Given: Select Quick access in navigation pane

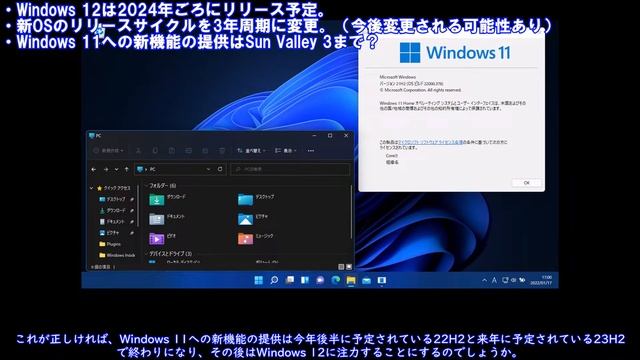Looking at the screenshot, I should 114,188.
